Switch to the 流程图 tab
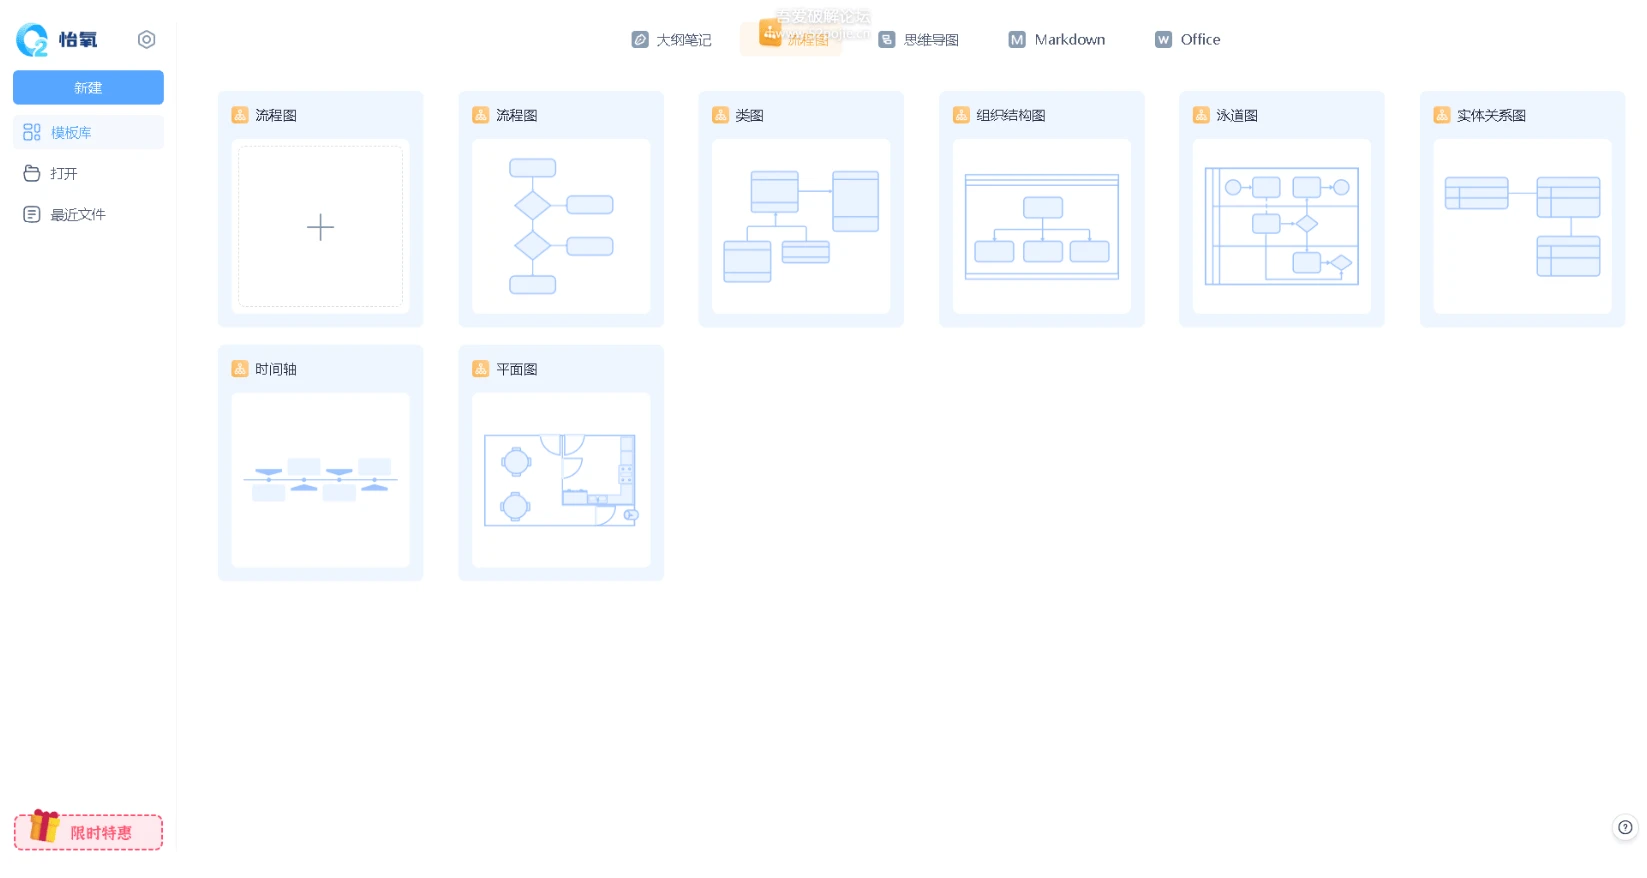Image resolution: width=1647 pixels, height=878 pixels. tap(791, 39)
